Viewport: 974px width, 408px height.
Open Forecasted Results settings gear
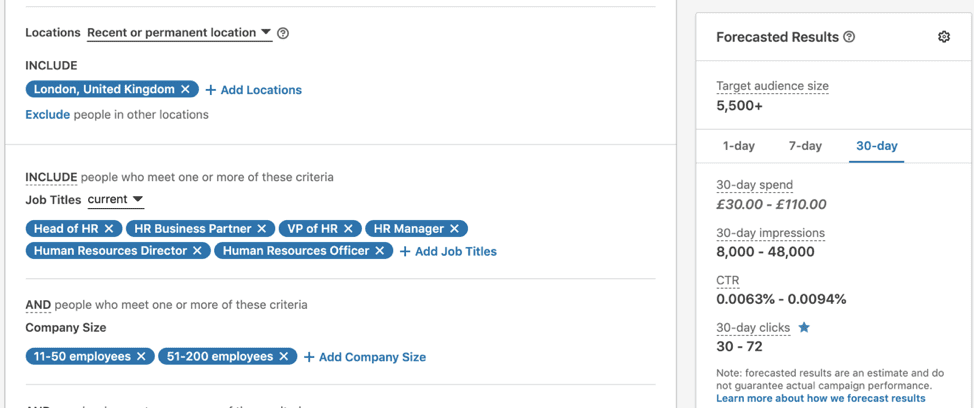[944, 37]
